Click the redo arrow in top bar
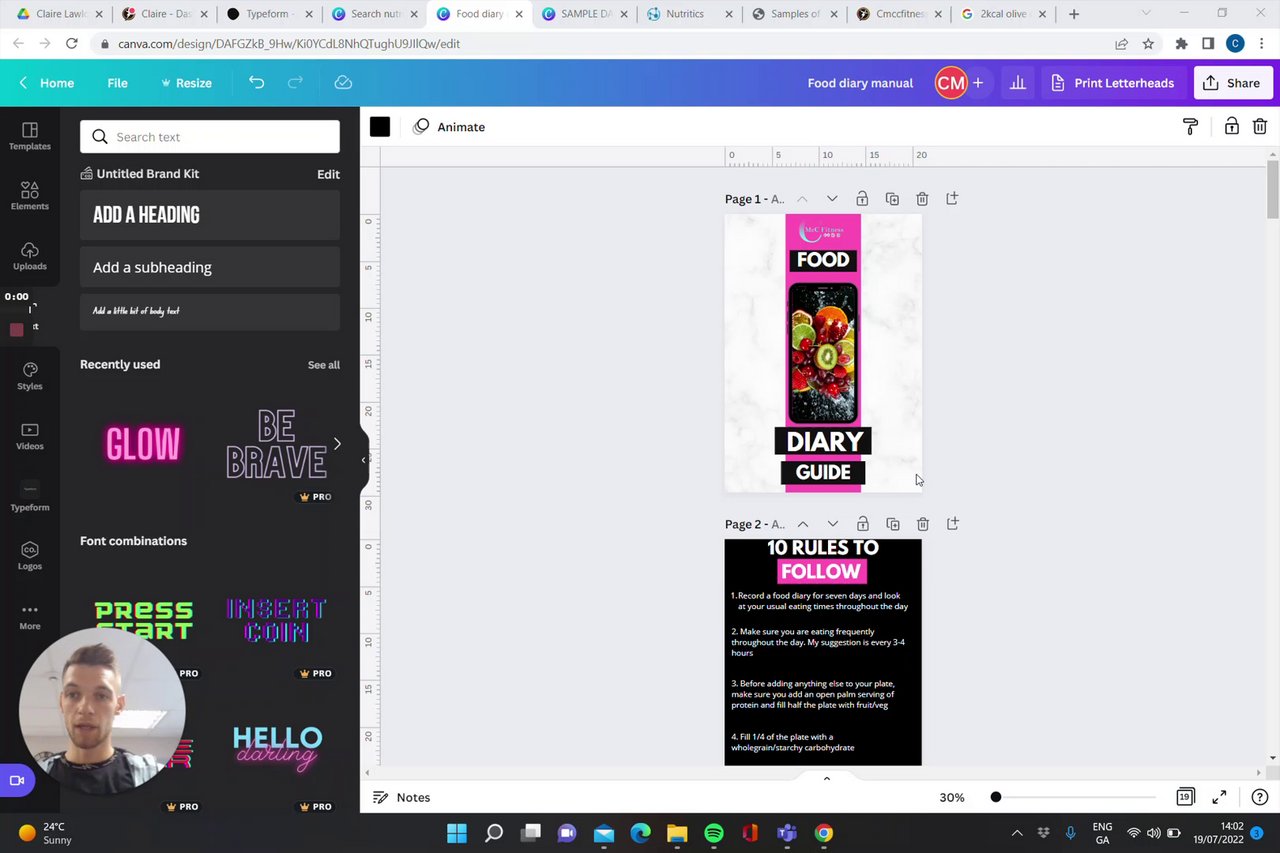Viewport: 1280px width, 853px height. click(297, 83)
